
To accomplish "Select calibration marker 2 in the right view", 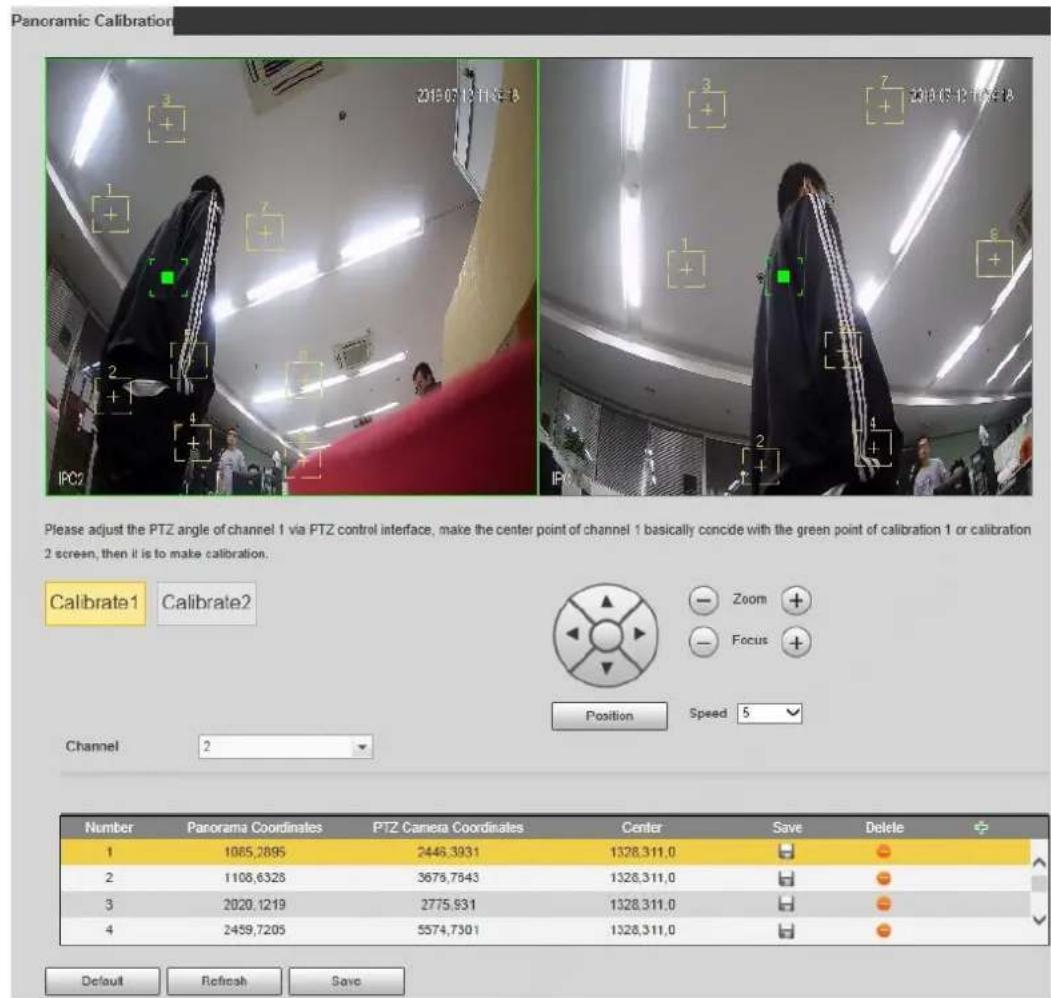I will 761,466.
